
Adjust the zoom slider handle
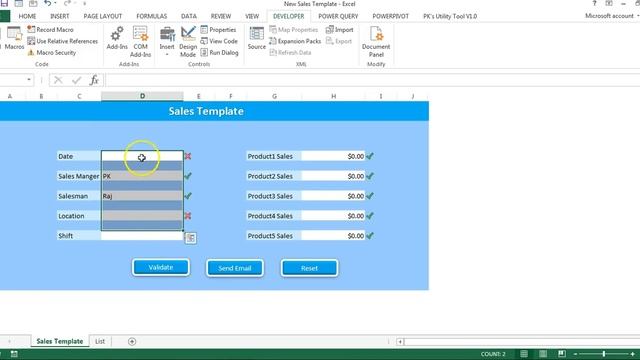click(x=604, y=353)
